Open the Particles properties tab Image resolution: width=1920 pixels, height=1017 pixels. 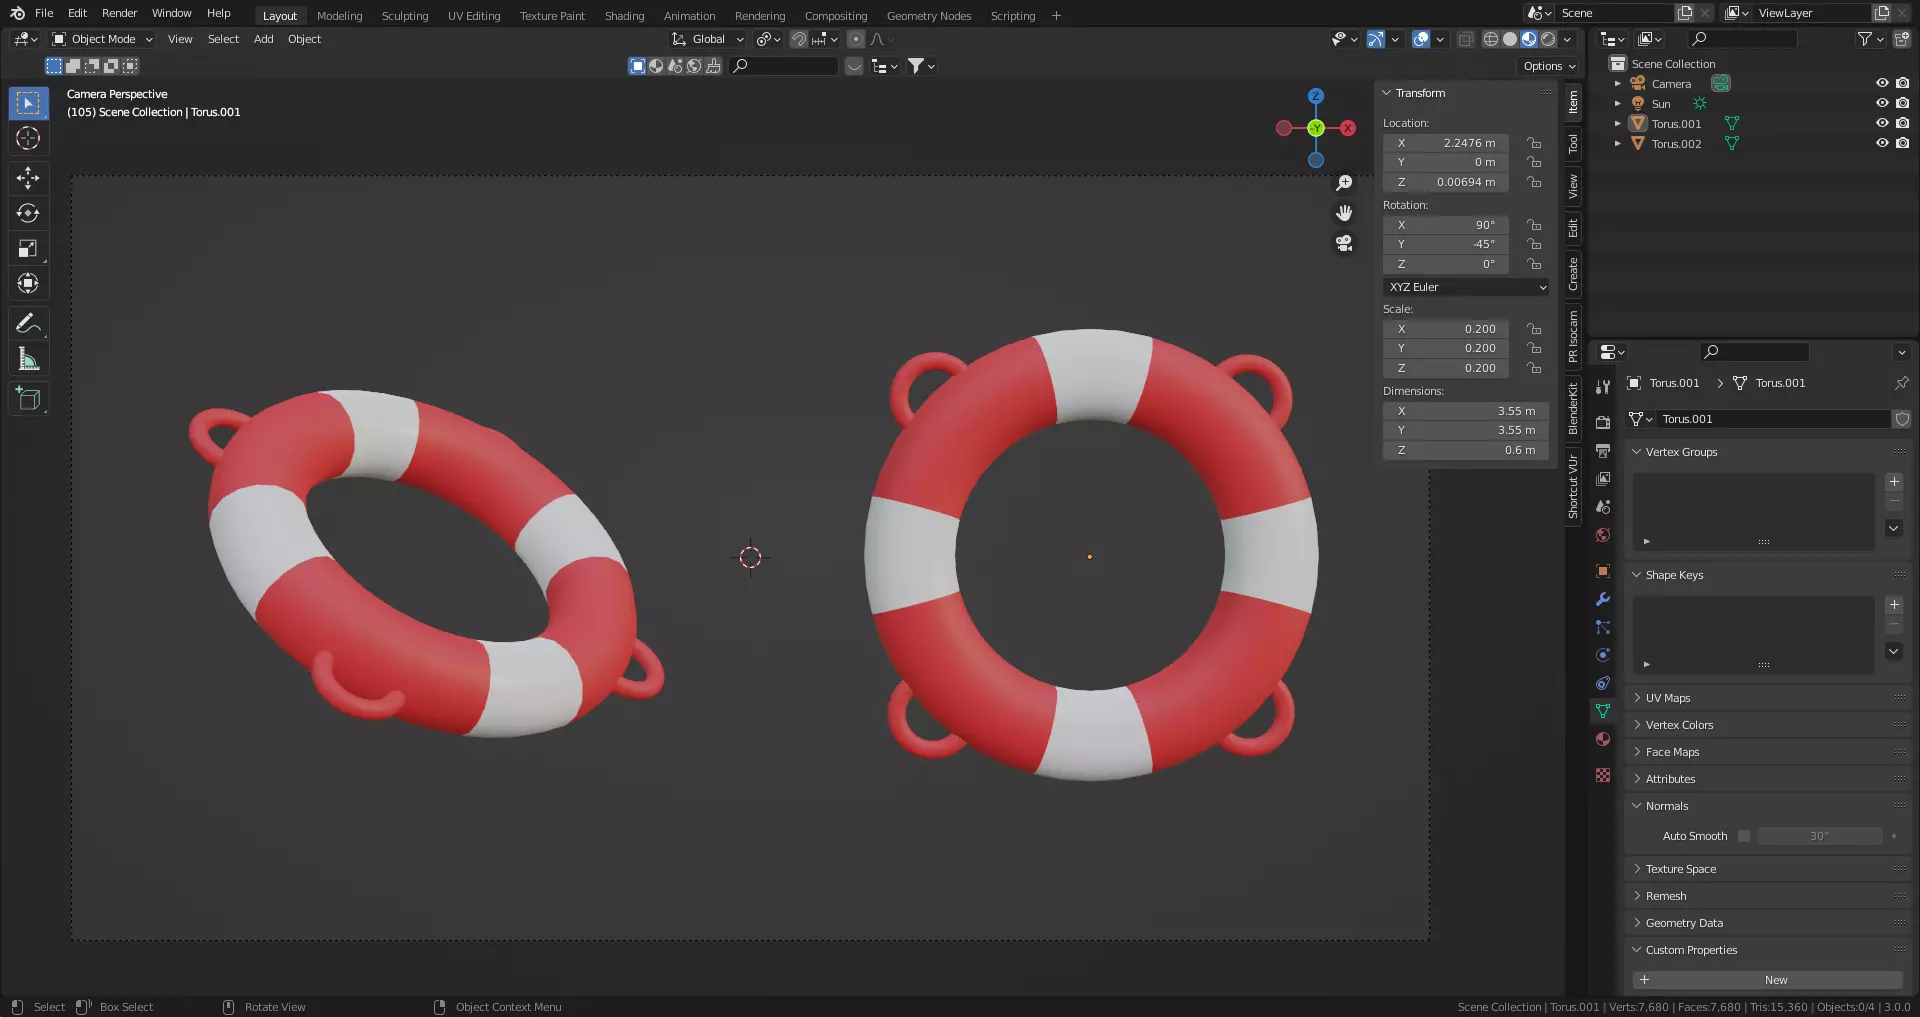click(1603, 627)
